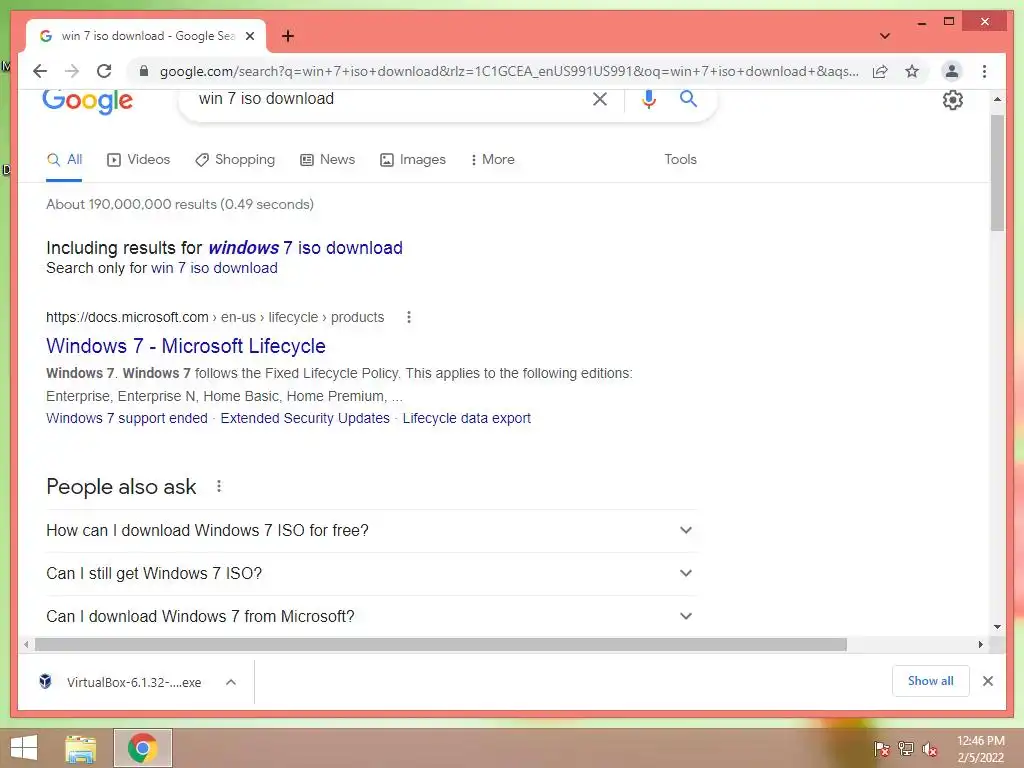Screen dimensions: 1024x768
Task: Click the vertical scrollbar down arrow
Action: 997,627
